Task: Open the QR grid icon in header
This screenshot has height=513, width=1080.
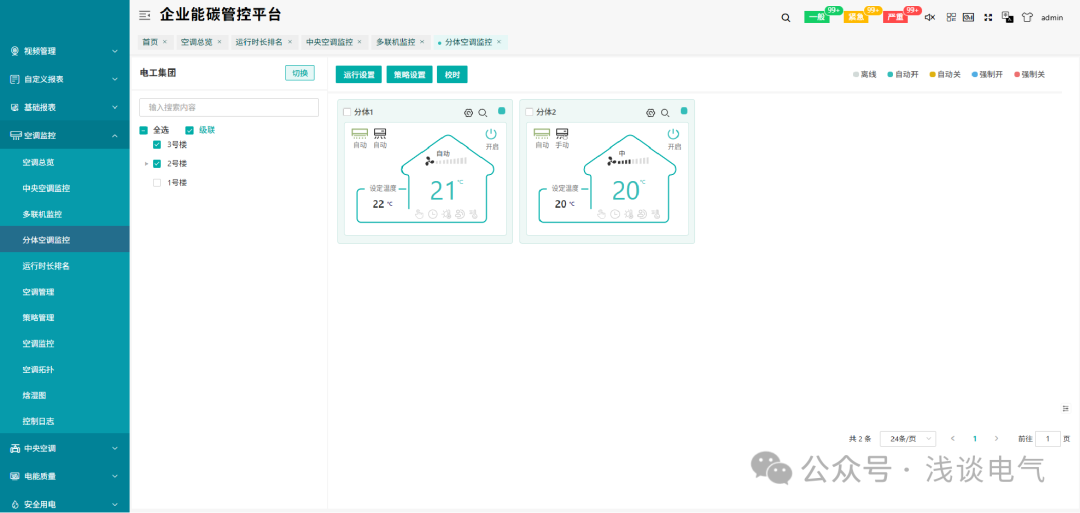Action: pyautogui.click(x=951, y=18)
